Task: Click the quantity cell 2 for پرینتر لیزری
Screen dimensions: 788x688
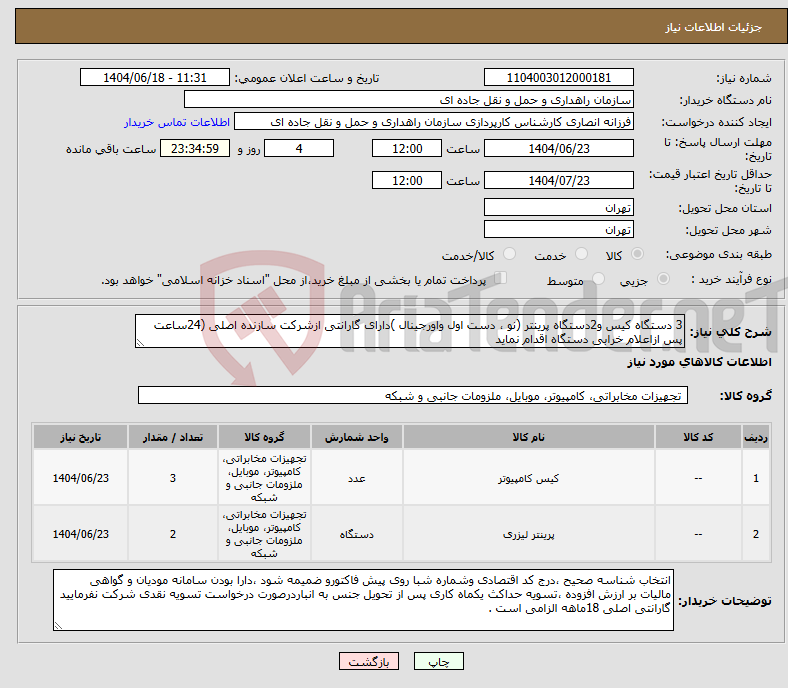Action: 173,534
